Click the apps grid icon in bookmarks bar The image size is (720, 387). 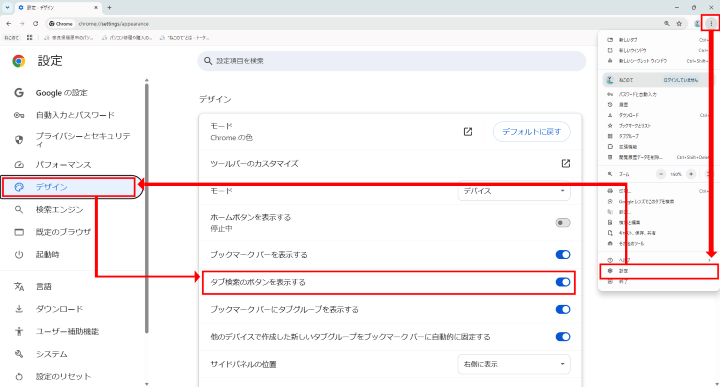click(29, 38)
